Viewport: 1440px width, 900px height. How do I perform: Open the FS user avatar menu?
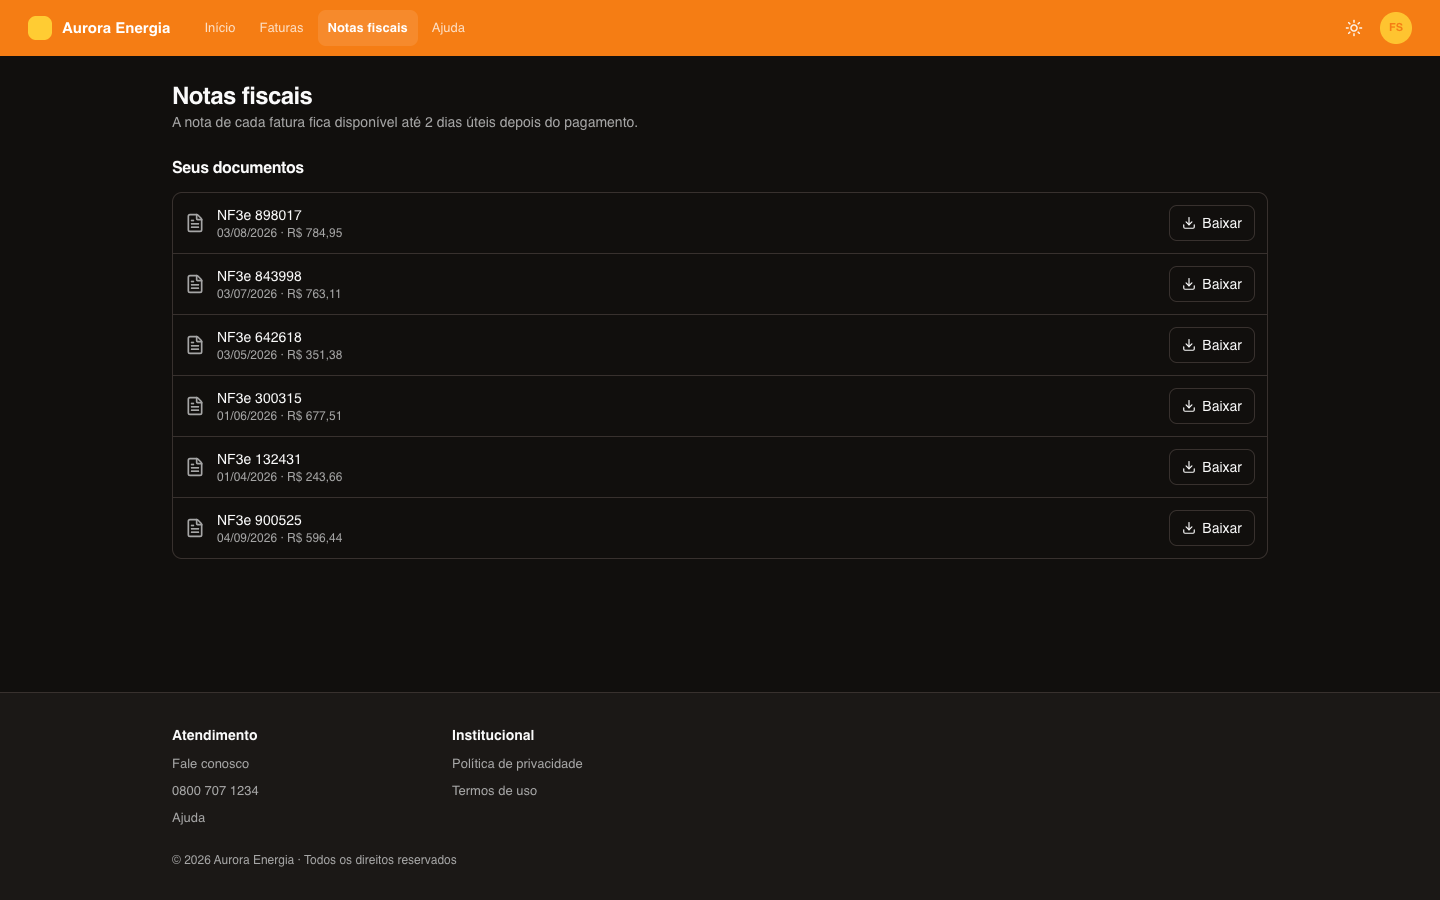(1396, 28)
